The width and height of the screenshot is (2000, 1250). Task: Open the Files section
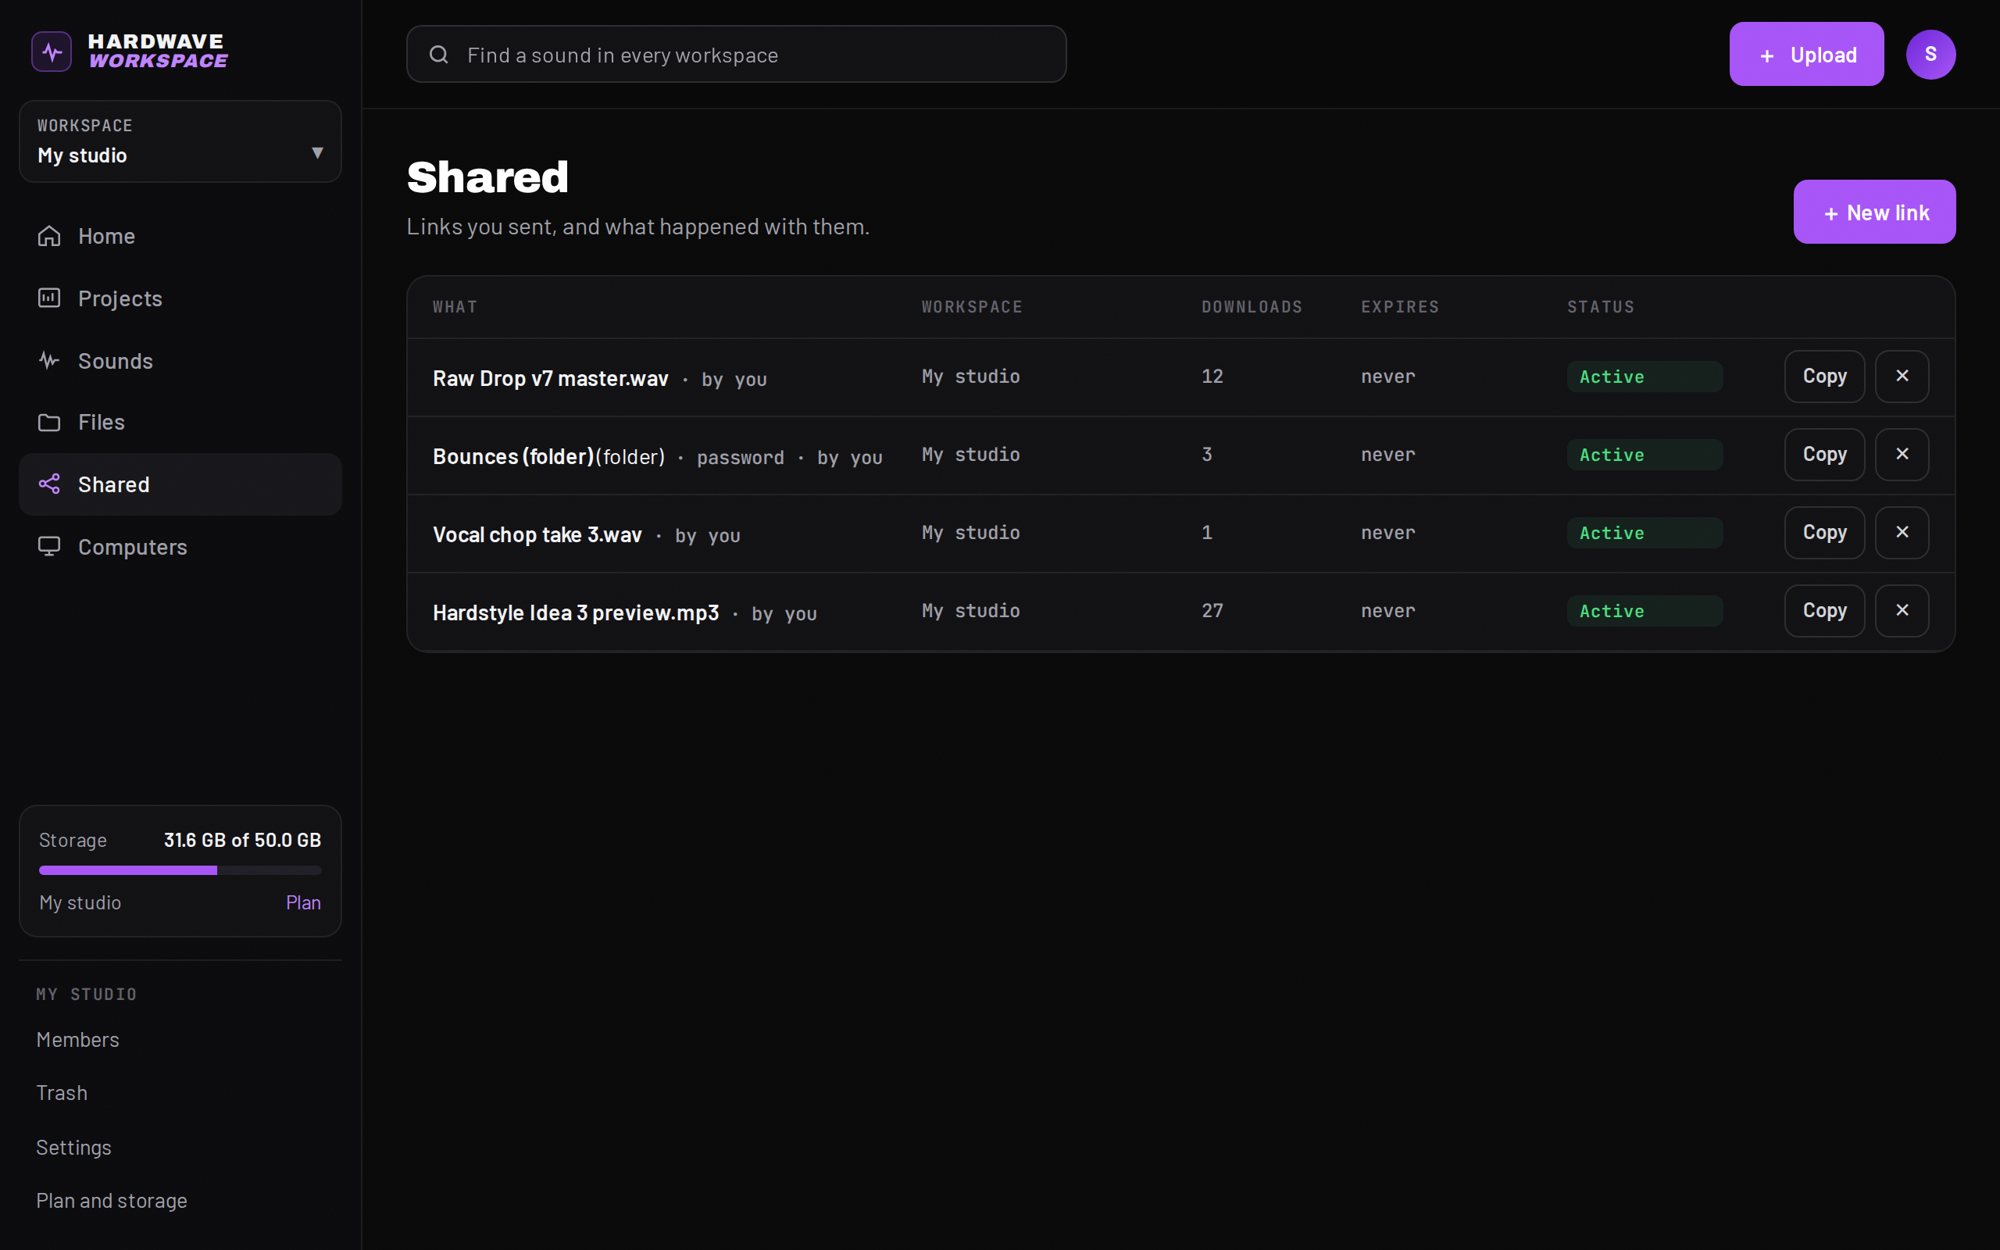tap(180, 422)
